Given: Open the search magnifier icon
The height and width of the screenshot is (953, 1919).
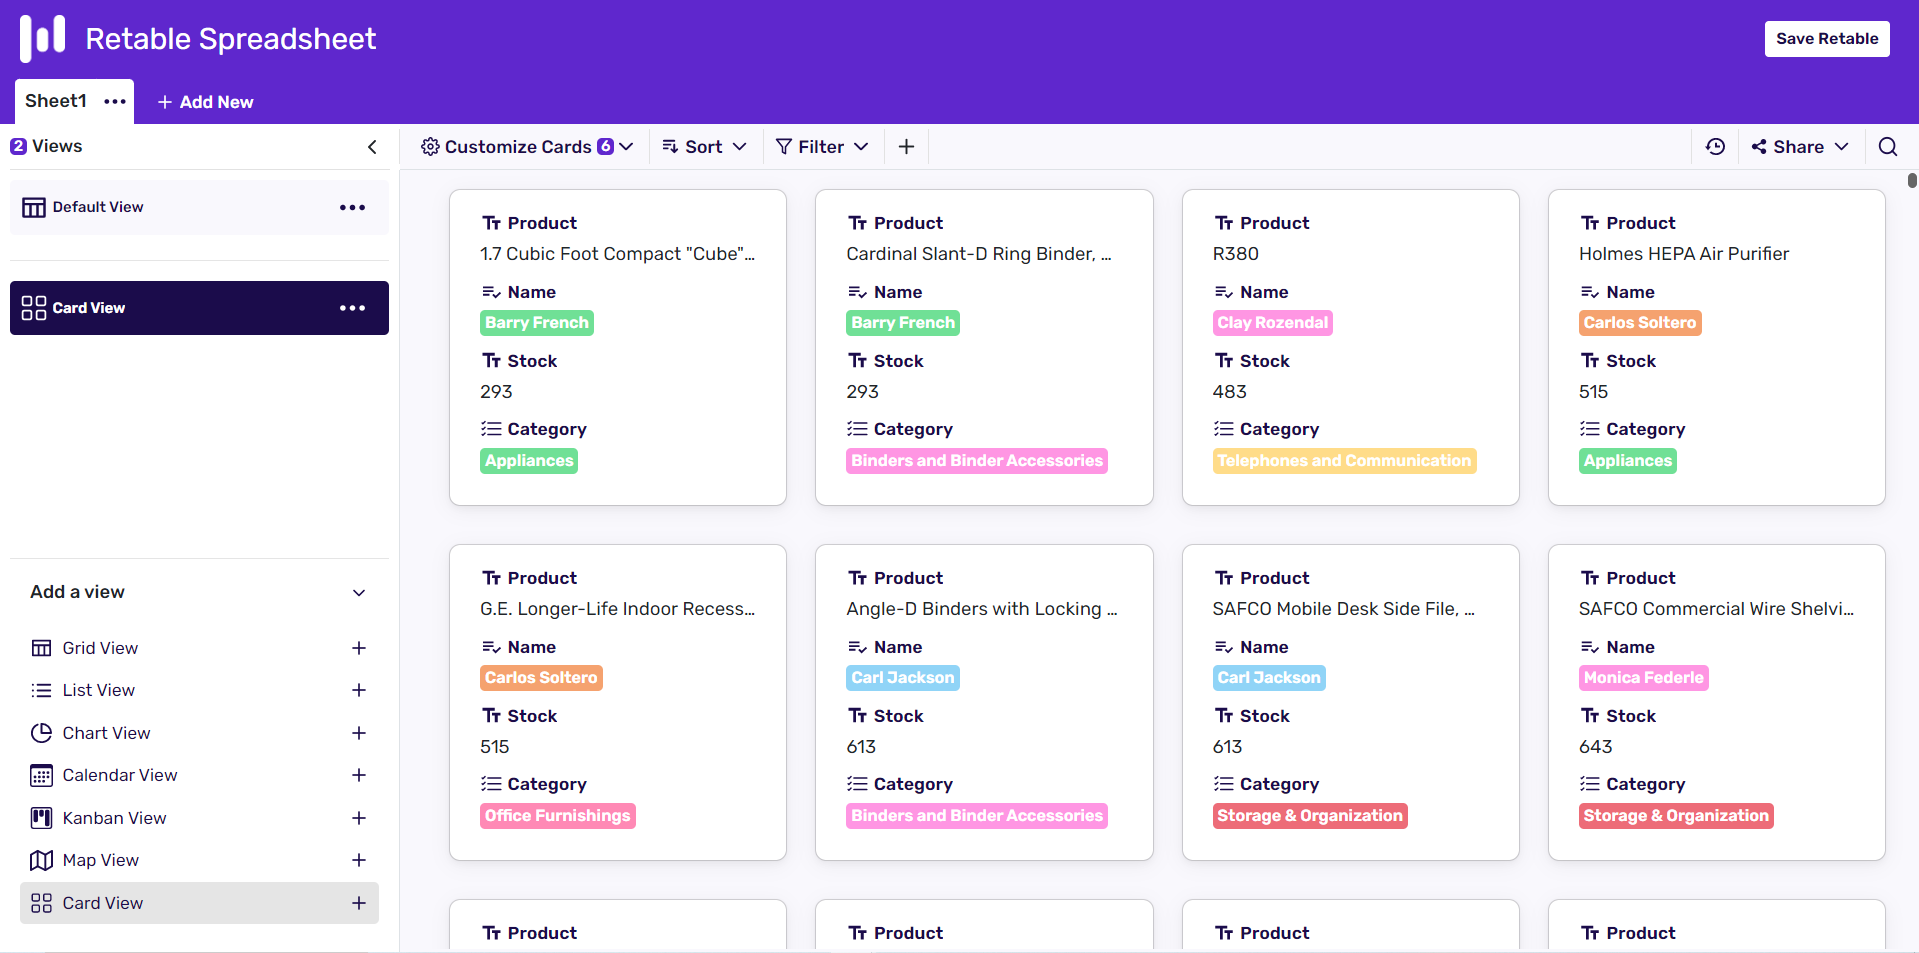Looking at the screenshot, I should pyautogui.click(x=1887, y=147).
